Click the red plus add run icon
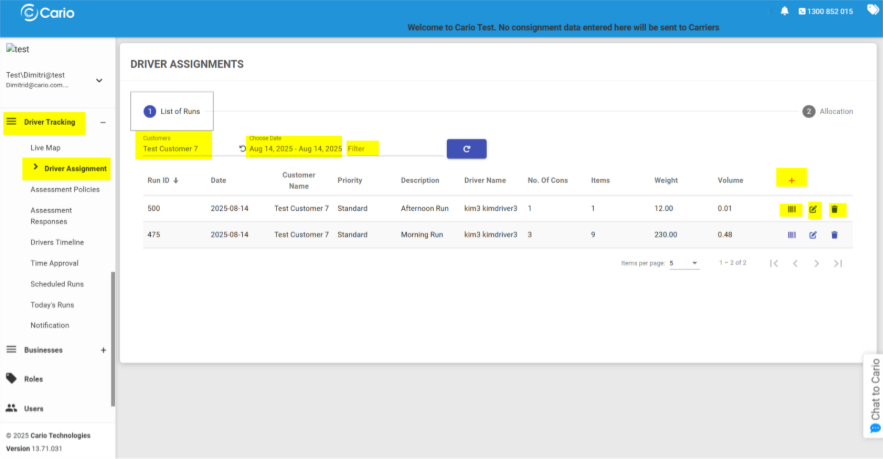The height and width of the screenshot is (459, 883). (792, 180)
